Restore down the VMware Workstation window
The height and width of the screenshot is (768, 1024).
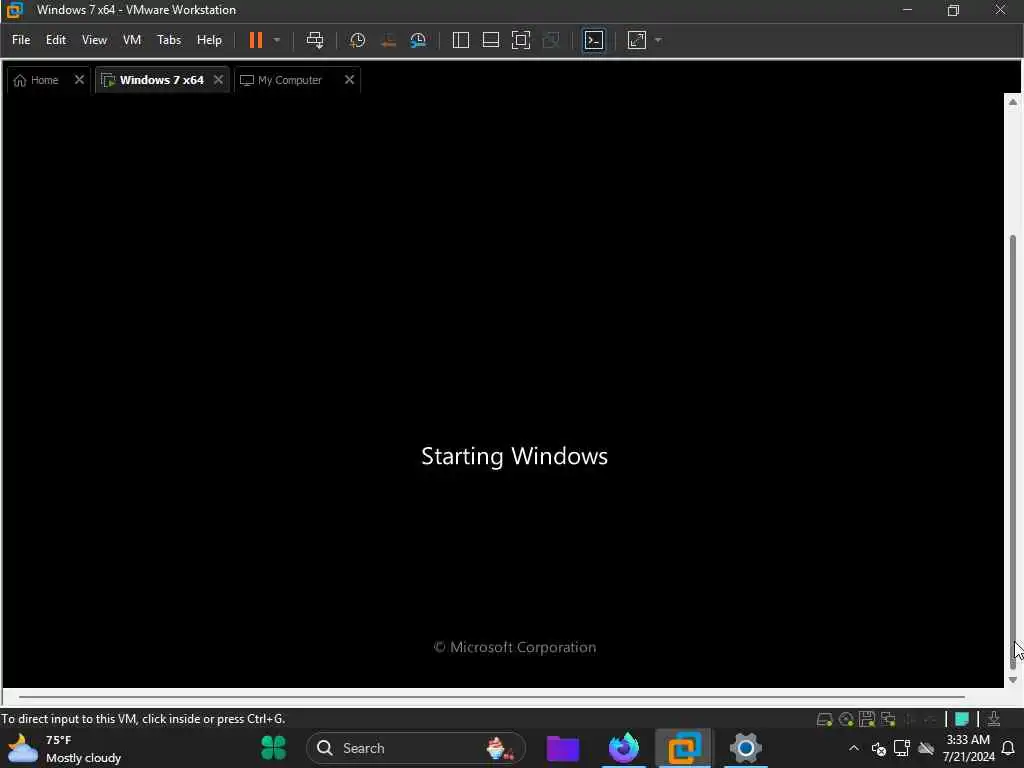click(953, 10)
